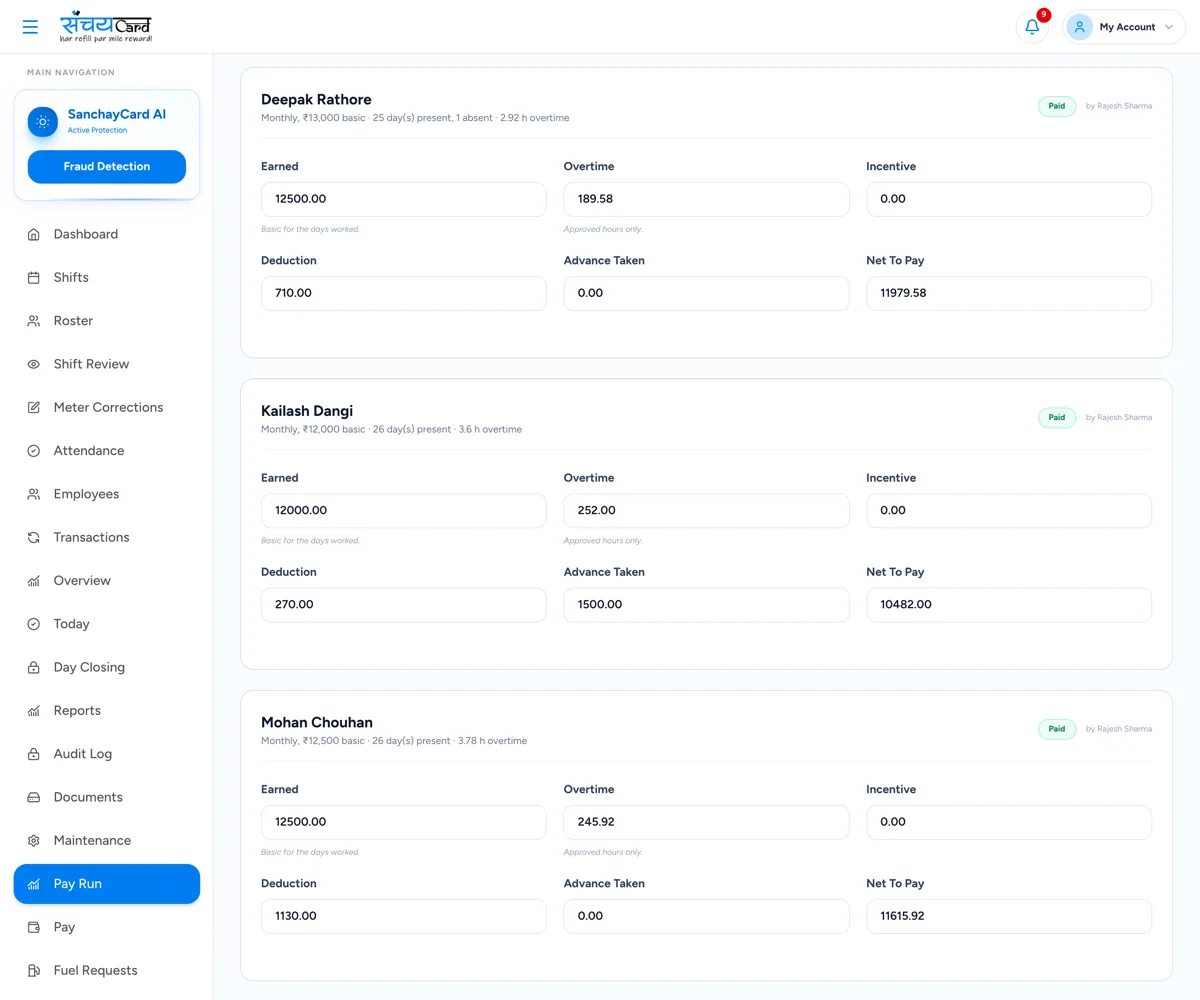Open the Reports menu item
The width and height of the screenshot is (1200, 1000).
click(107, 711)
